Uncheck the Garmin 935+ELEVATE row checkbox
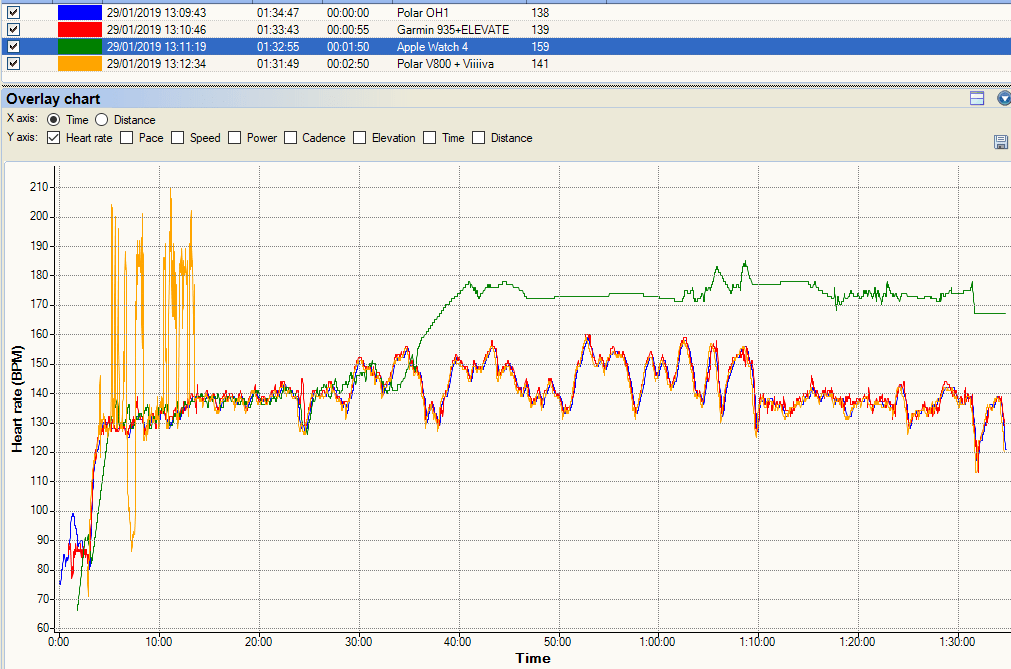 click(x=14, y=30)
